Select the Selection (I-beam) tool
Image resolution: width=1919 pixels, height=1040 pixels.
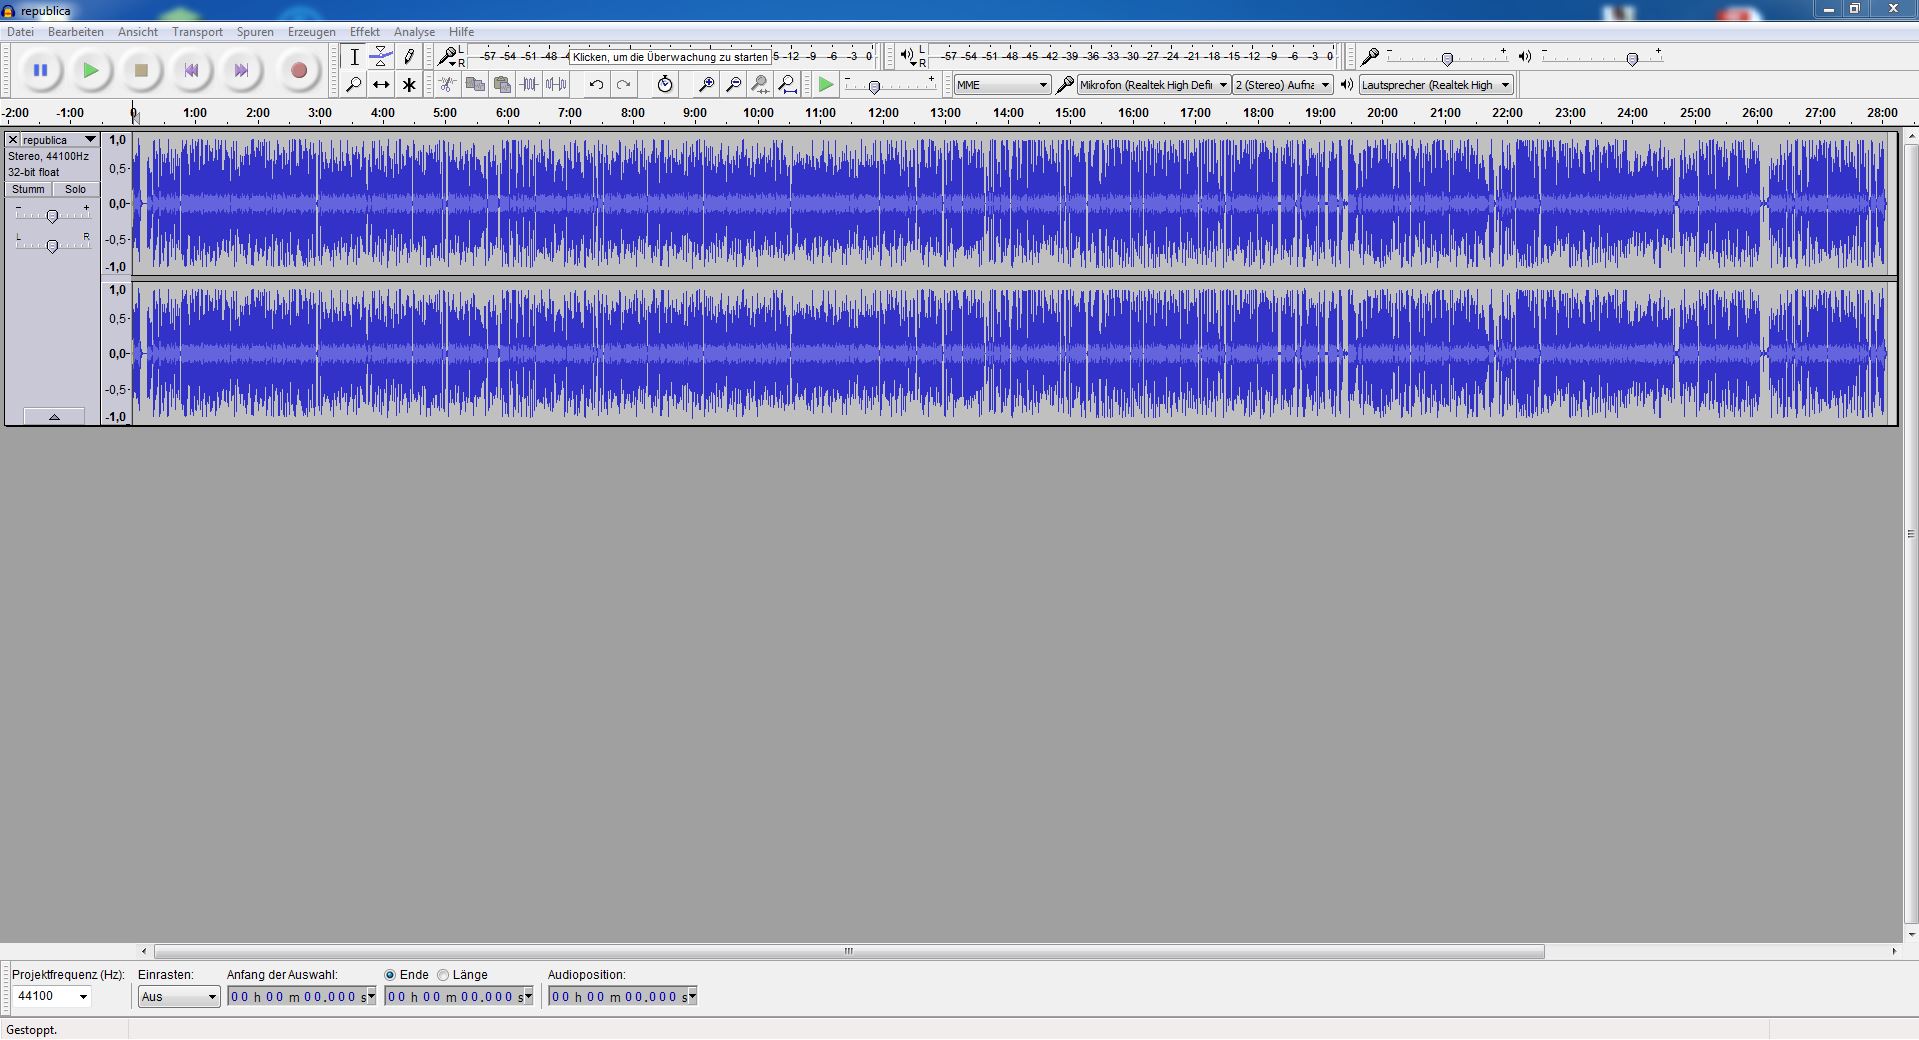[354, 57]
